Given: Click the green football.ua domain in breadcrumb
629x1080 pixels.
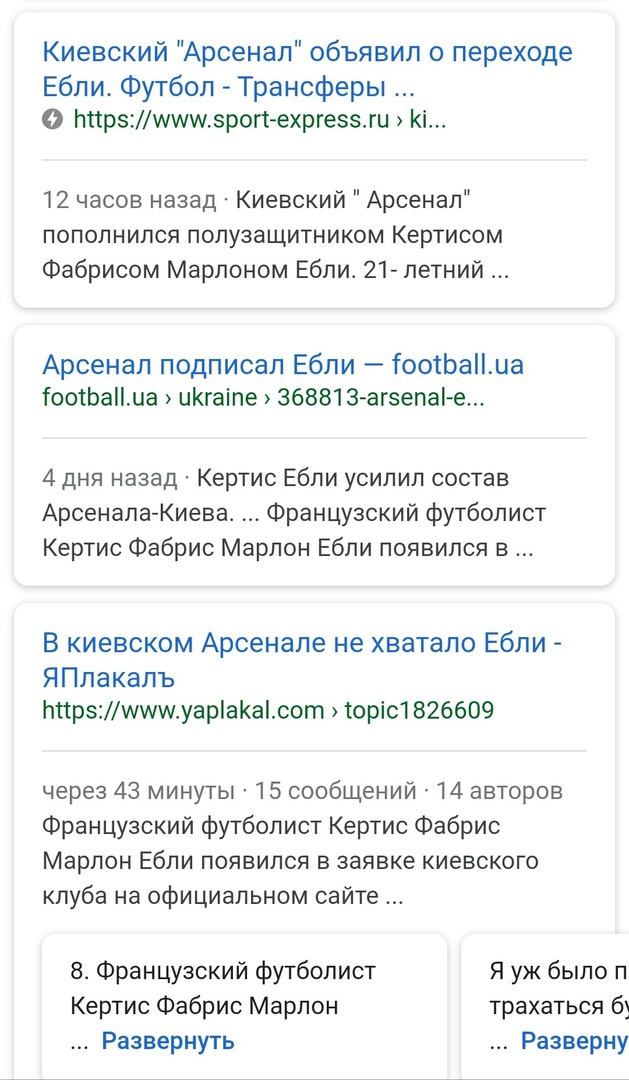Looking at the screenshot, I should tap(100, 397).
